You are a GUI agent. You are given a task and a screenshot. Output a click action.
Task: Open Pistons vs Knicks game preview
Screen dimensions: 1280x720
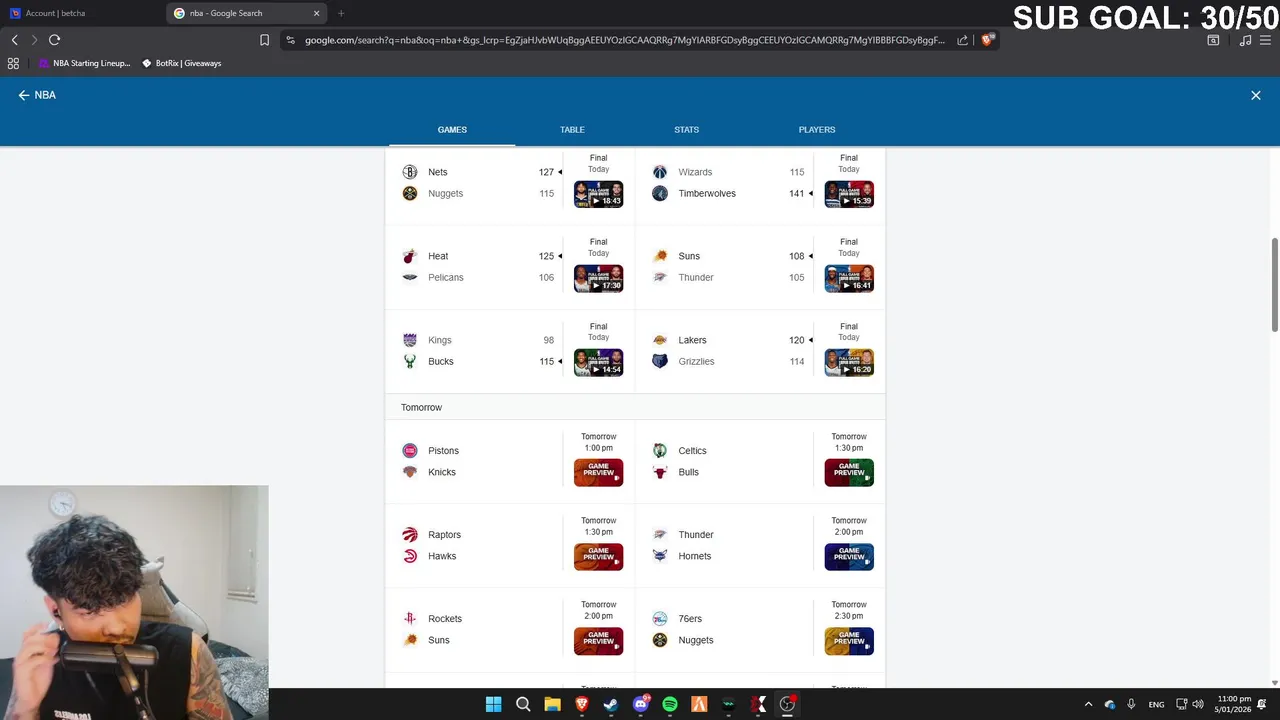click(599, 472)
